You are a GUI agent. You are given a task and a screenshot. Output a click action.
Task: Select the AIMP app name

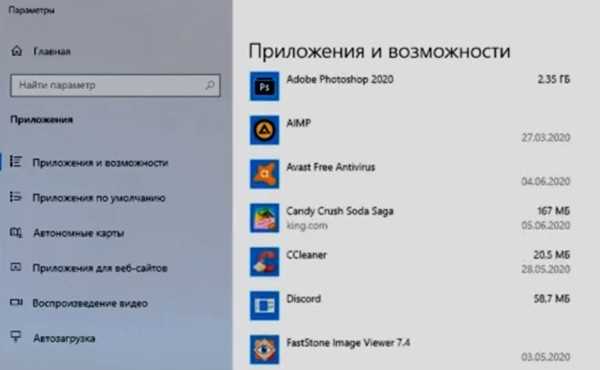tap(298, 123)
